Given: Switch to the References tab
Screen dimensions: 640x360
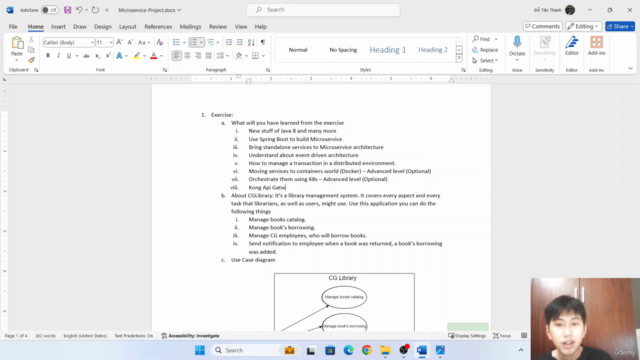Looking at the screenshot, I should [158, 27].
